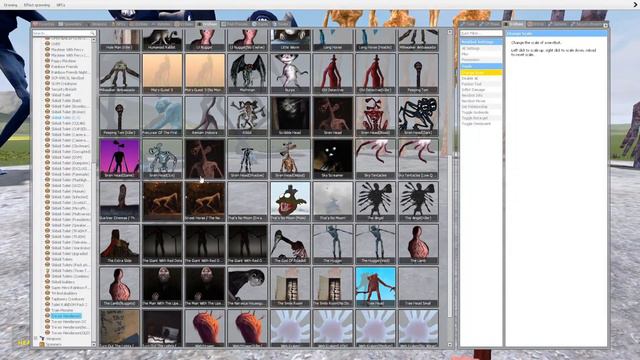Select the Peeping Tom spawn icon
This screenshot has width=640, height=360.
coord(418,73)
